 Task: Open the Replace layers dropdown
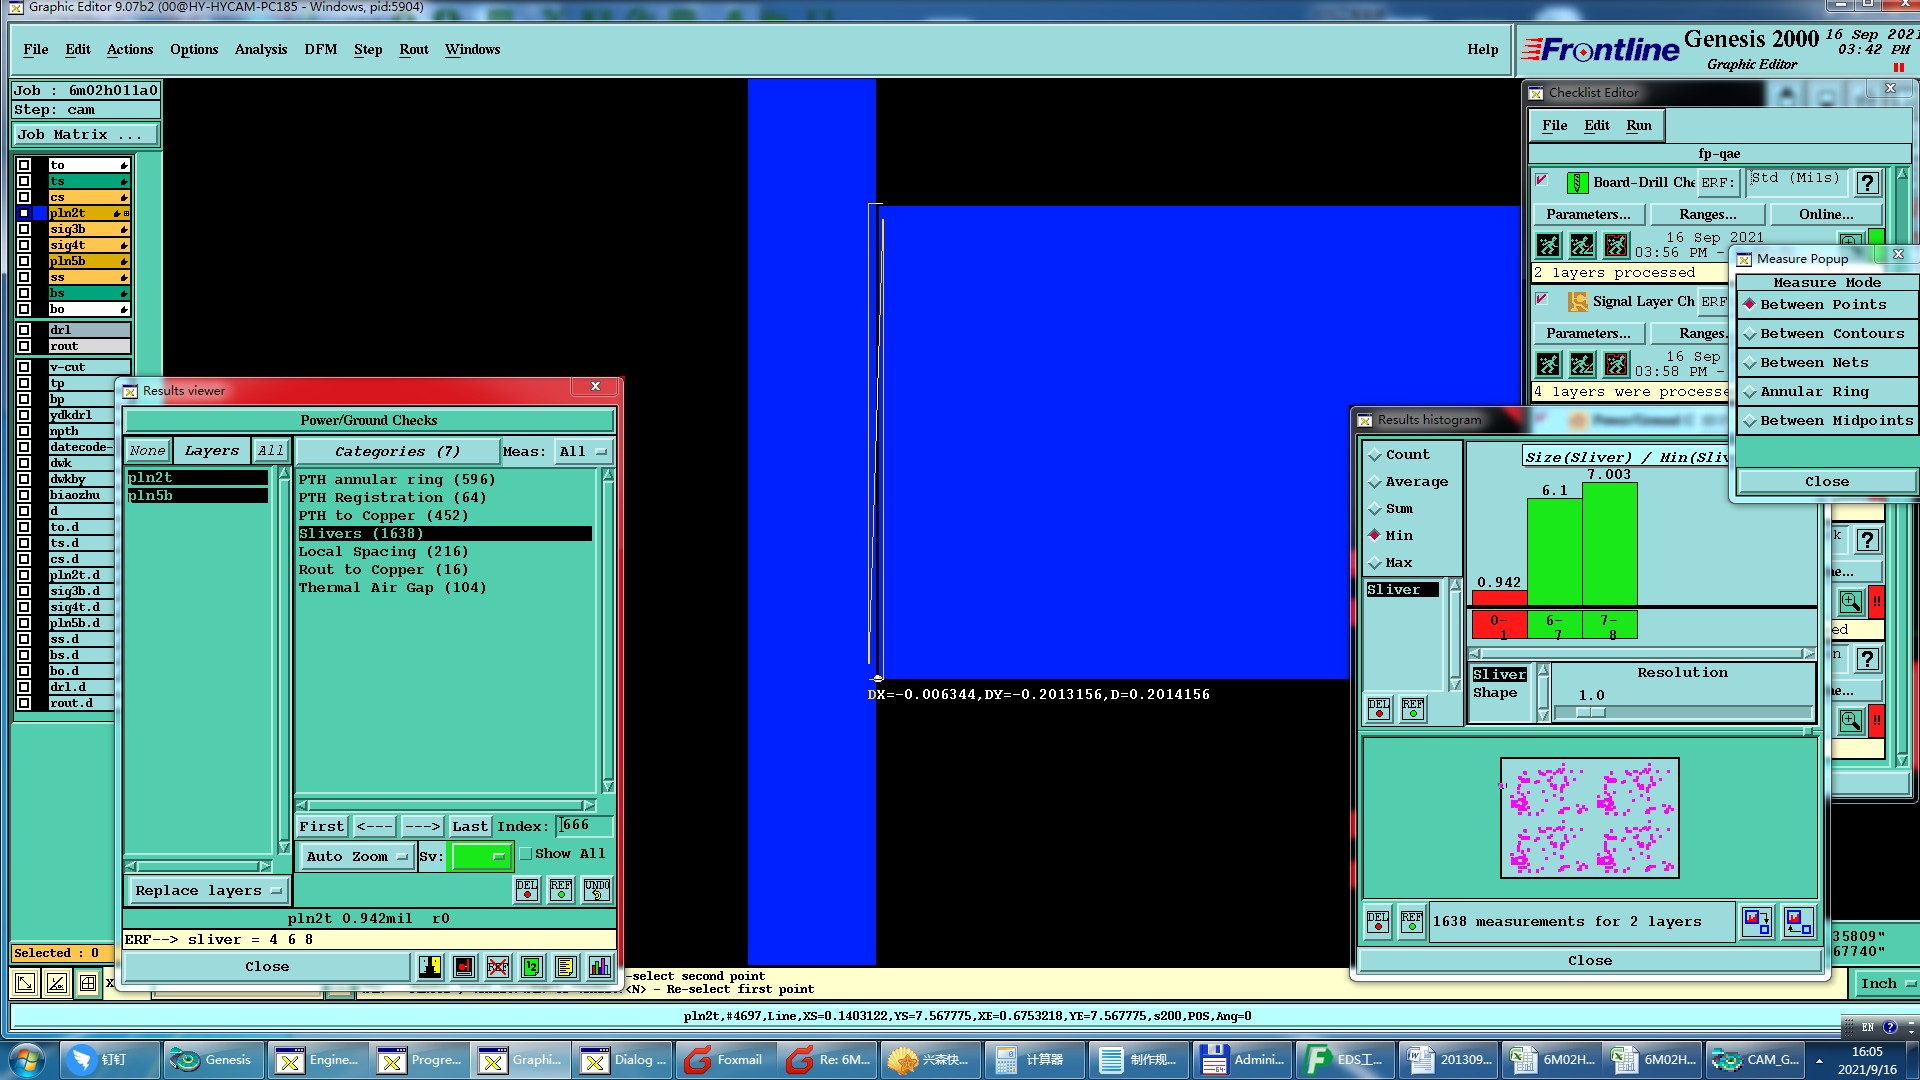[x=208, y=891]
